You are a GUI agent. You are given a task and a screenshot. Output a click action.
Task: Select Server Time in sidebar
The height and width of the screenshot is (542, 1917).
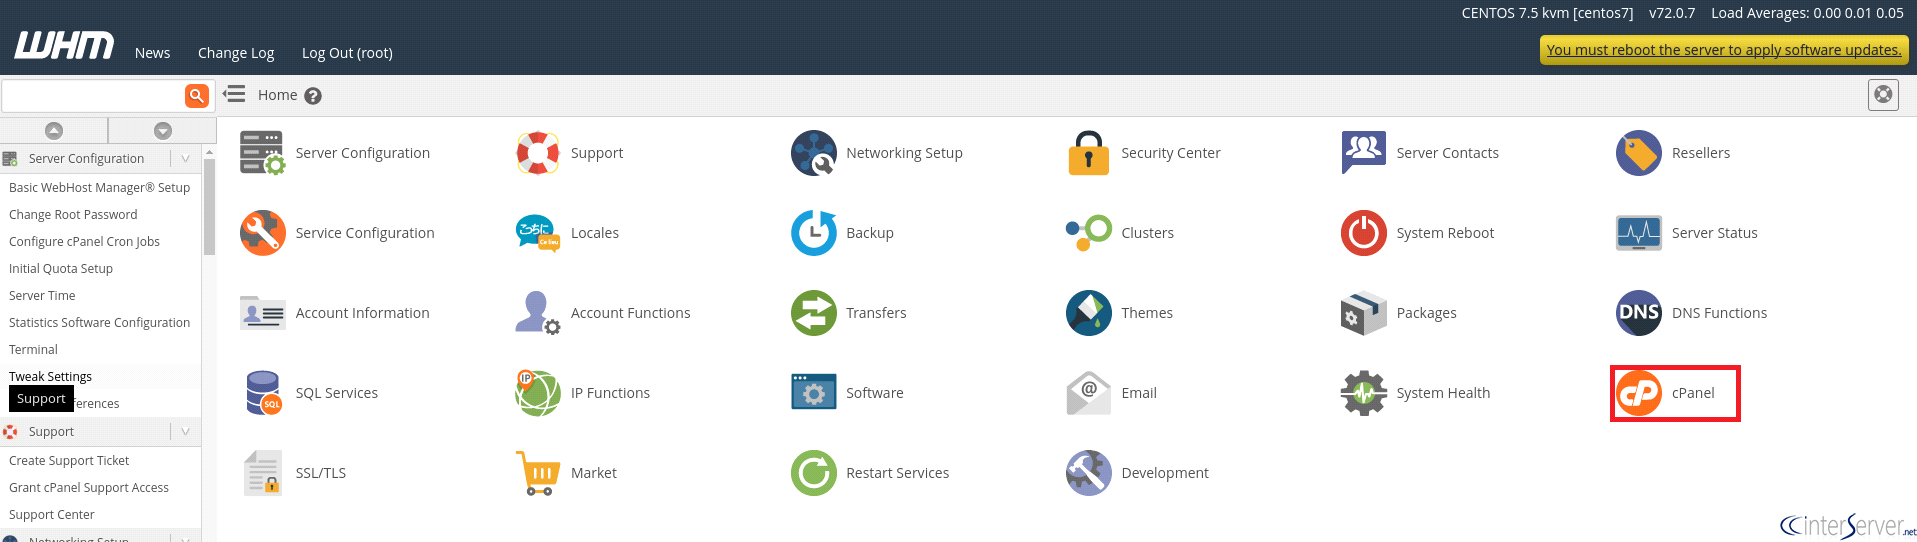tap(42, 295)
